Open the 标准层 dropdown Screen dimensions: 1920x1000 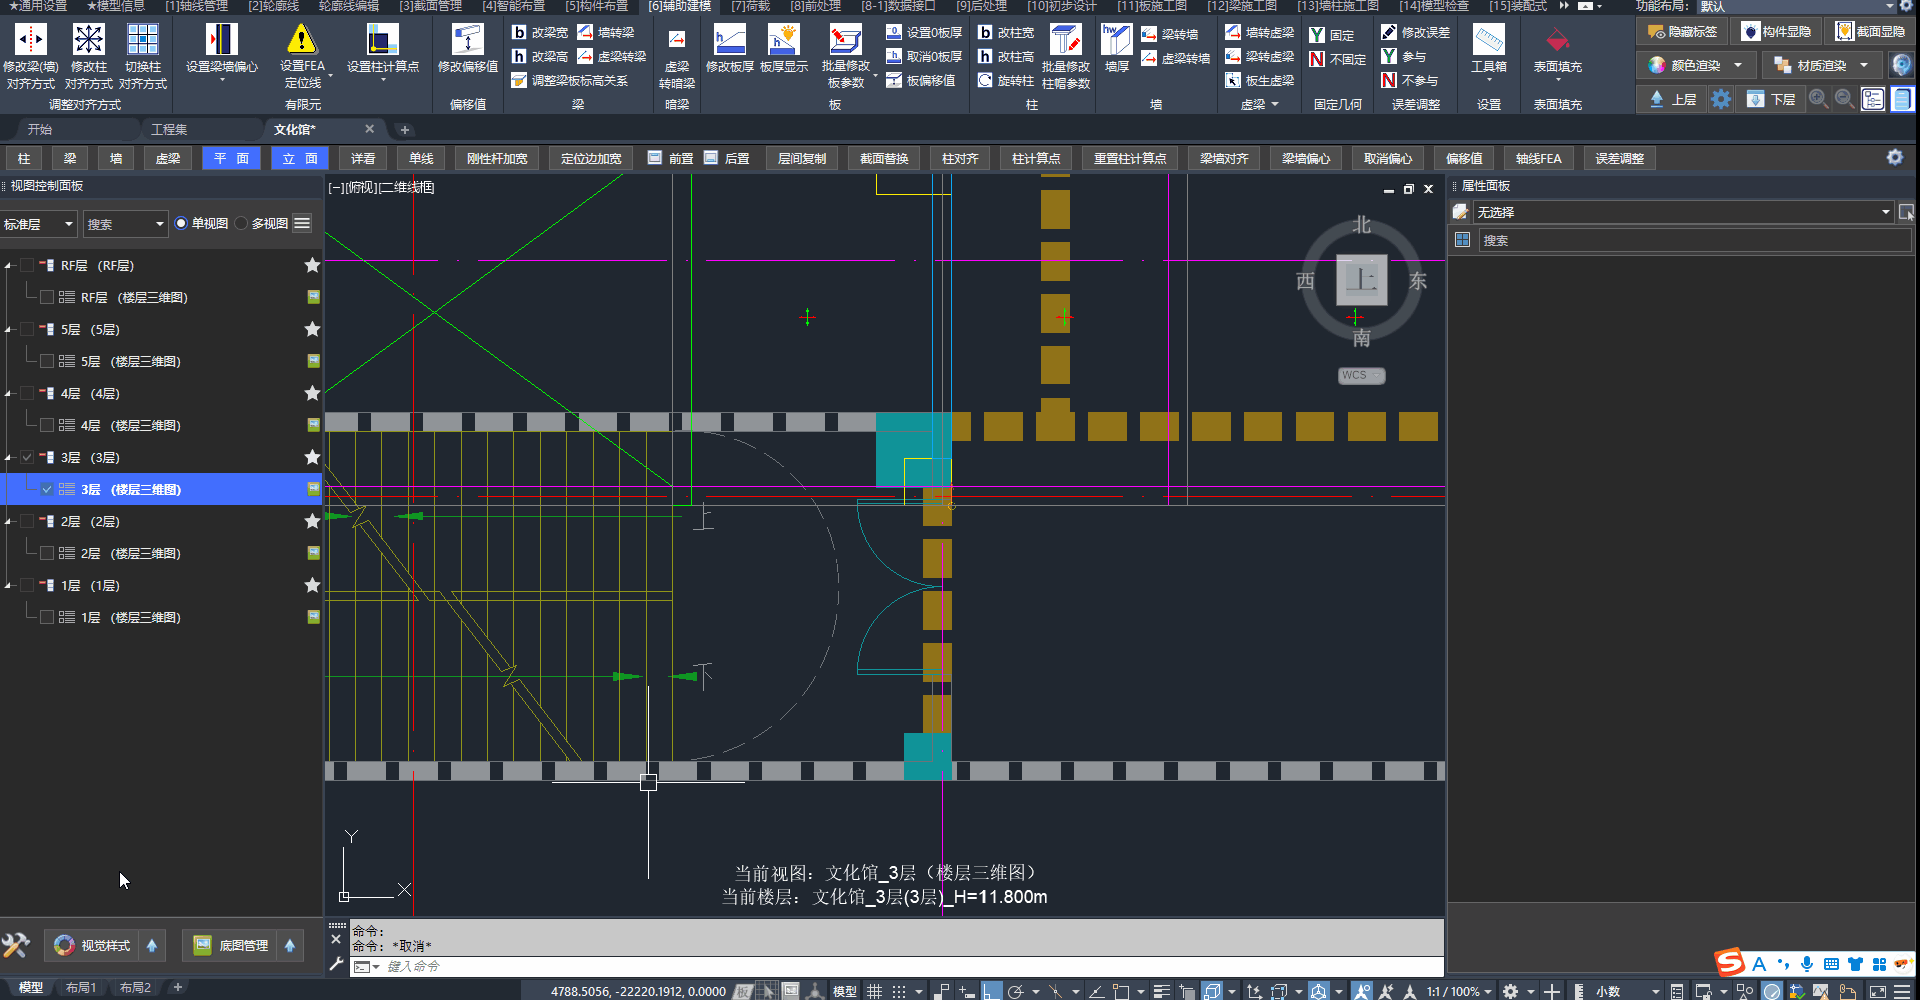[38, 224]
